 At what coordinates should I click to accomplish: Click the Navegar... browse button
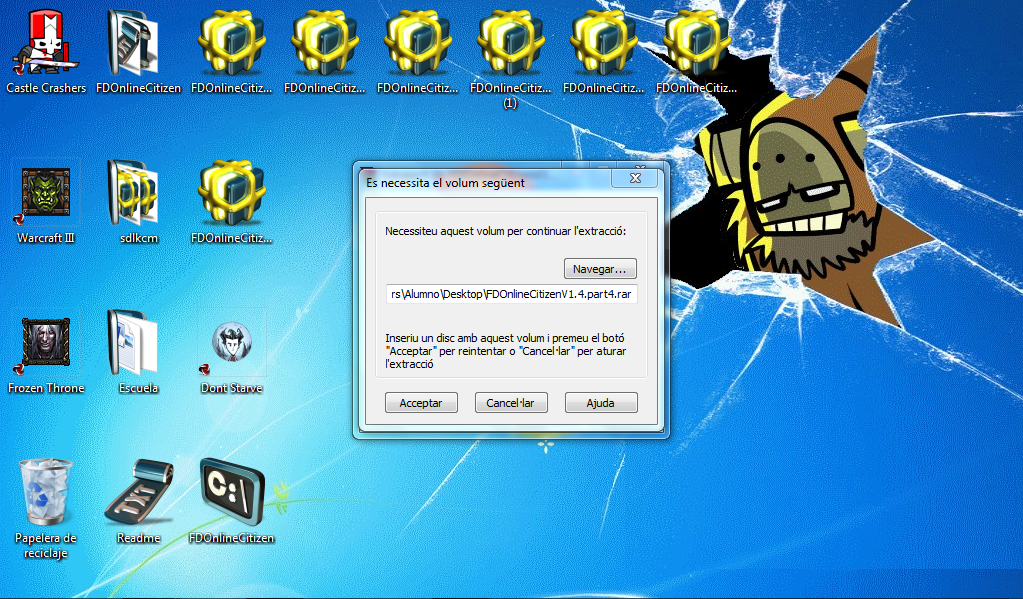600,269
